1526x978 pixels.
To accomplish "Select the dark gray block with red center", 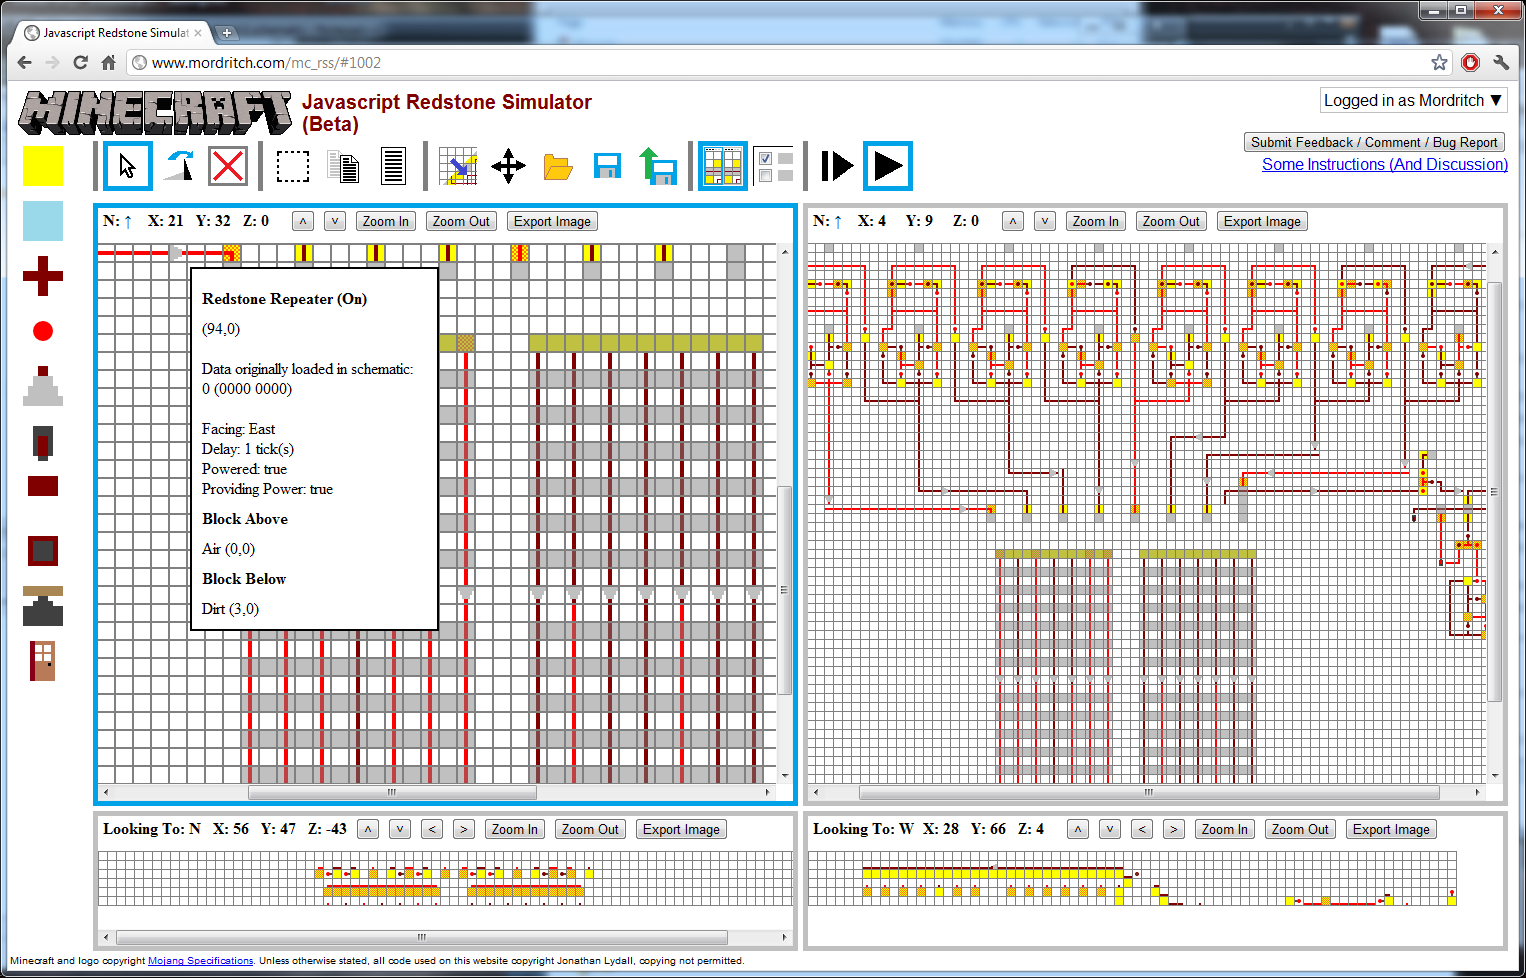I will [x=43, y=442].
